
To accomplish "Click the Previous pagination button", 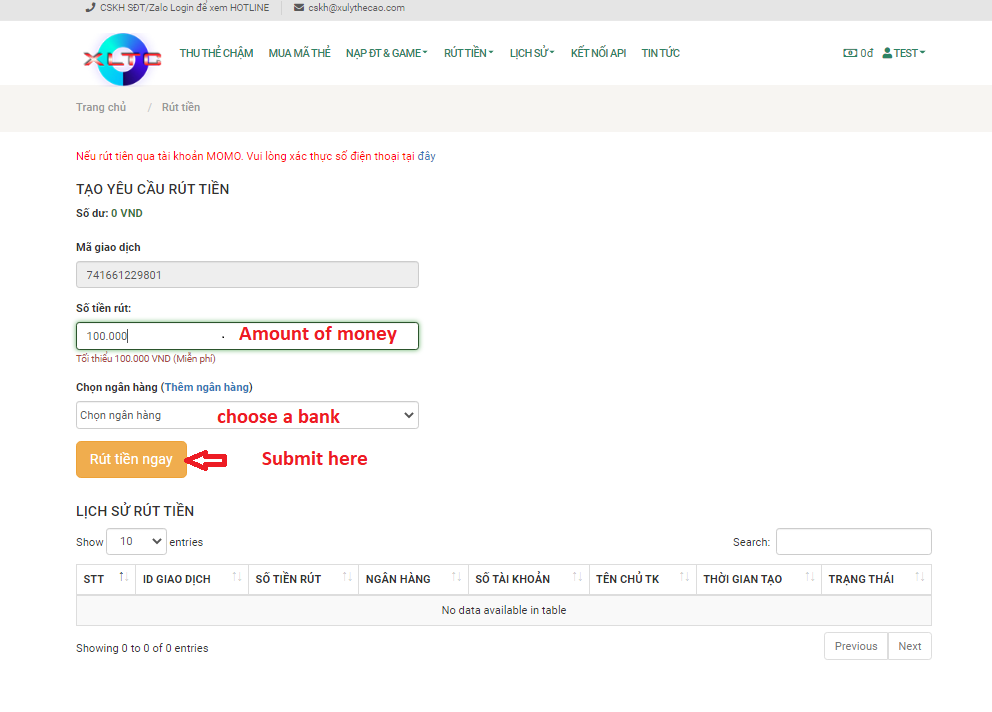I will (856, 646).
